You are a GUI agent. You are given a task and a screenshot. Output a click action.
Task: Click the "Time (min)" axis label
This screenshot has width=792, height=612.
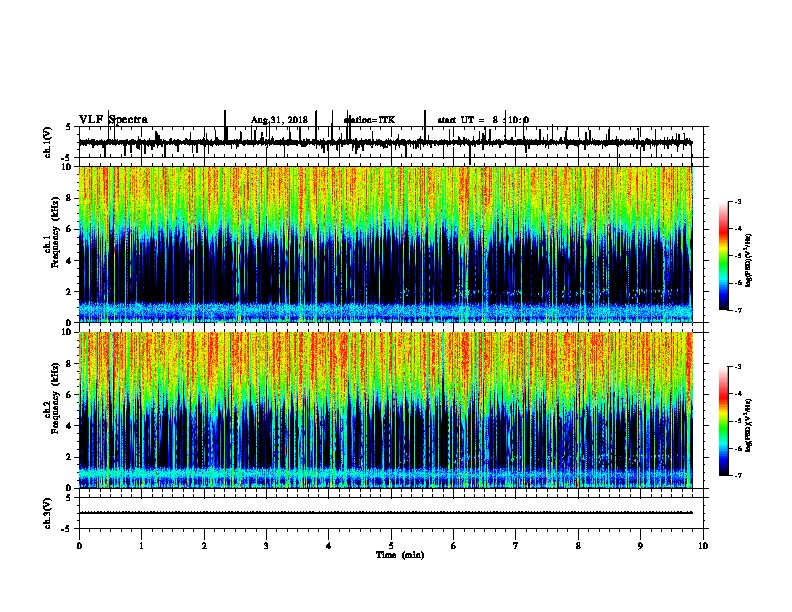(x=400, y=555)
